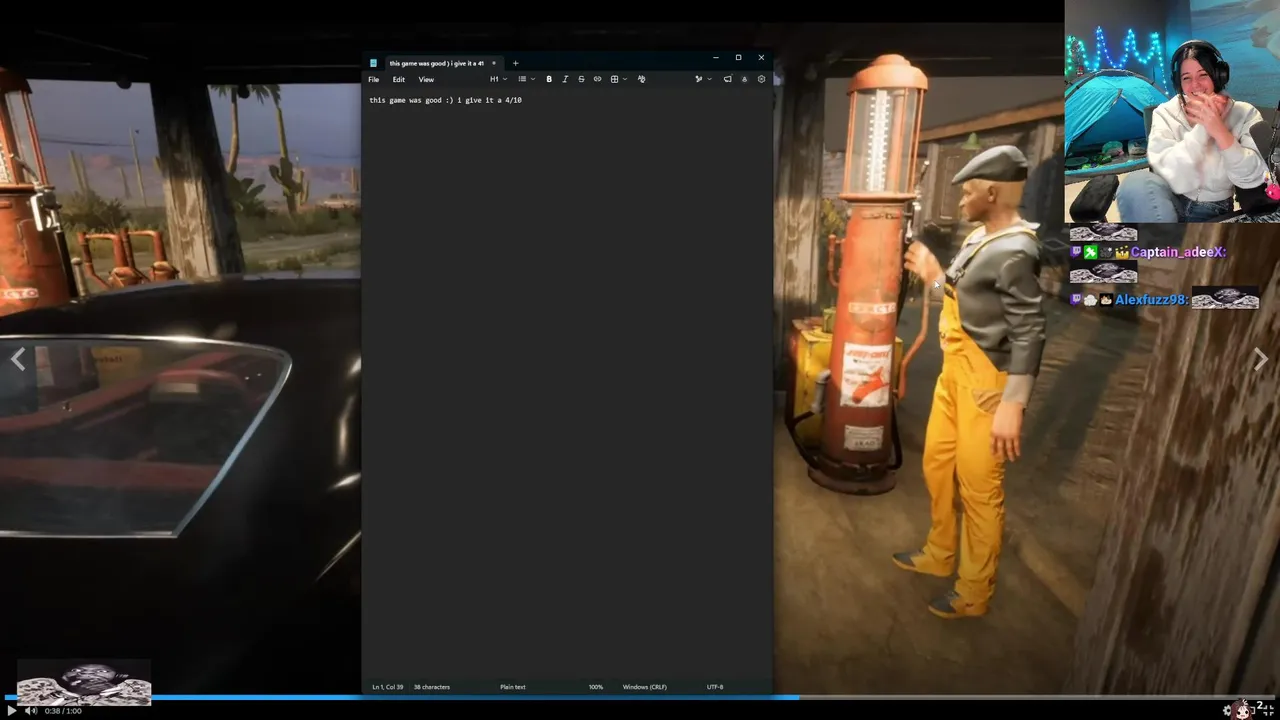The height and width of the screenshot is (720, 1280).
Task: Click the Captain_adeeX username in chat
Action: pos(1178,252)
